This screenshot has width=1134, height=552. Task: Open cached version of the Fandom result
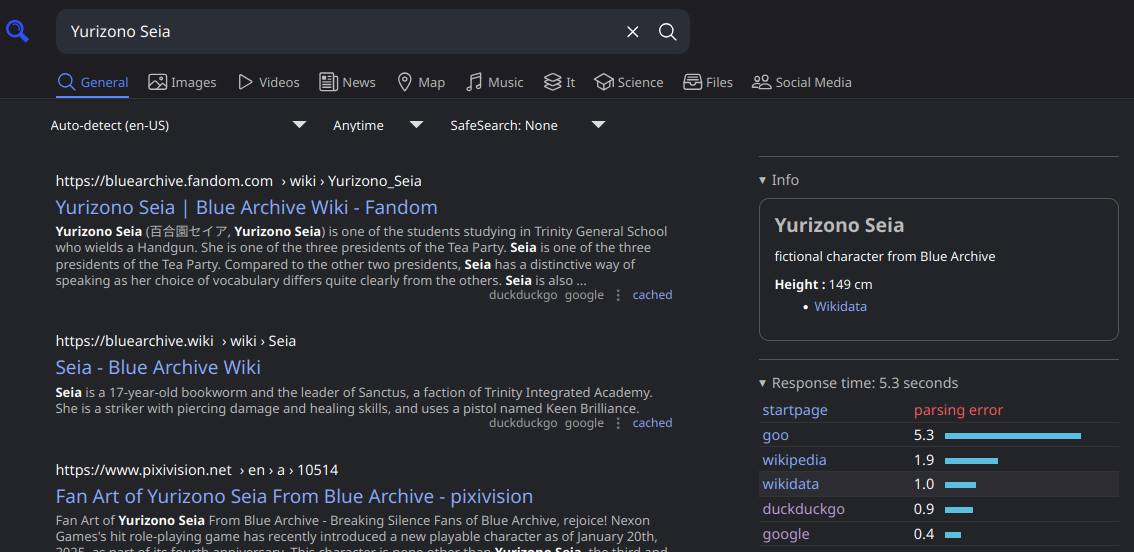click(x=652, y=295)
